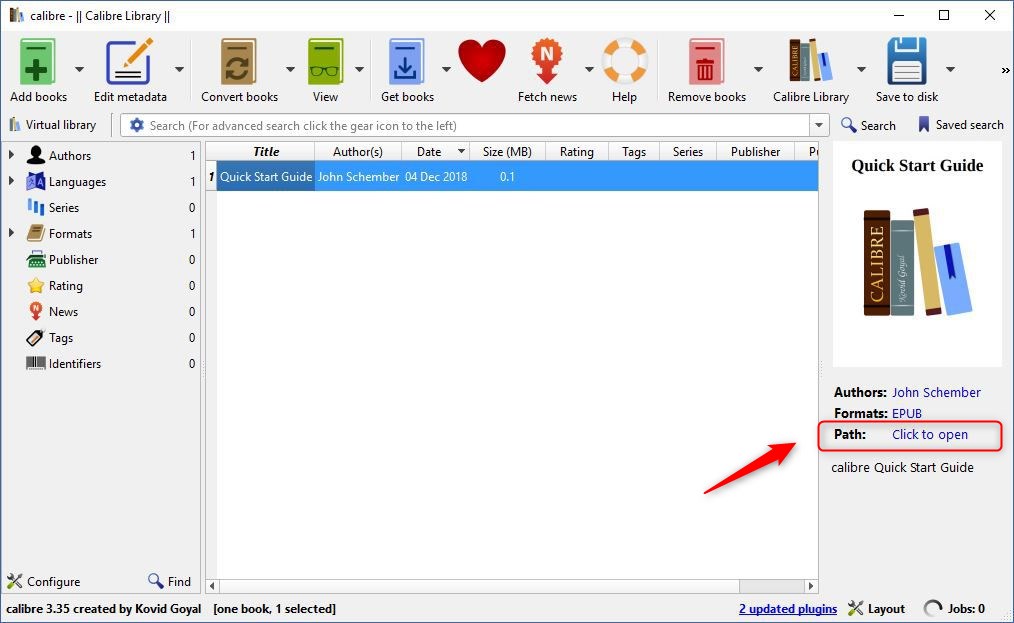Open the Virtual library menu
1014x623 pixels.
pyautogui.click(x=52, y=125)
